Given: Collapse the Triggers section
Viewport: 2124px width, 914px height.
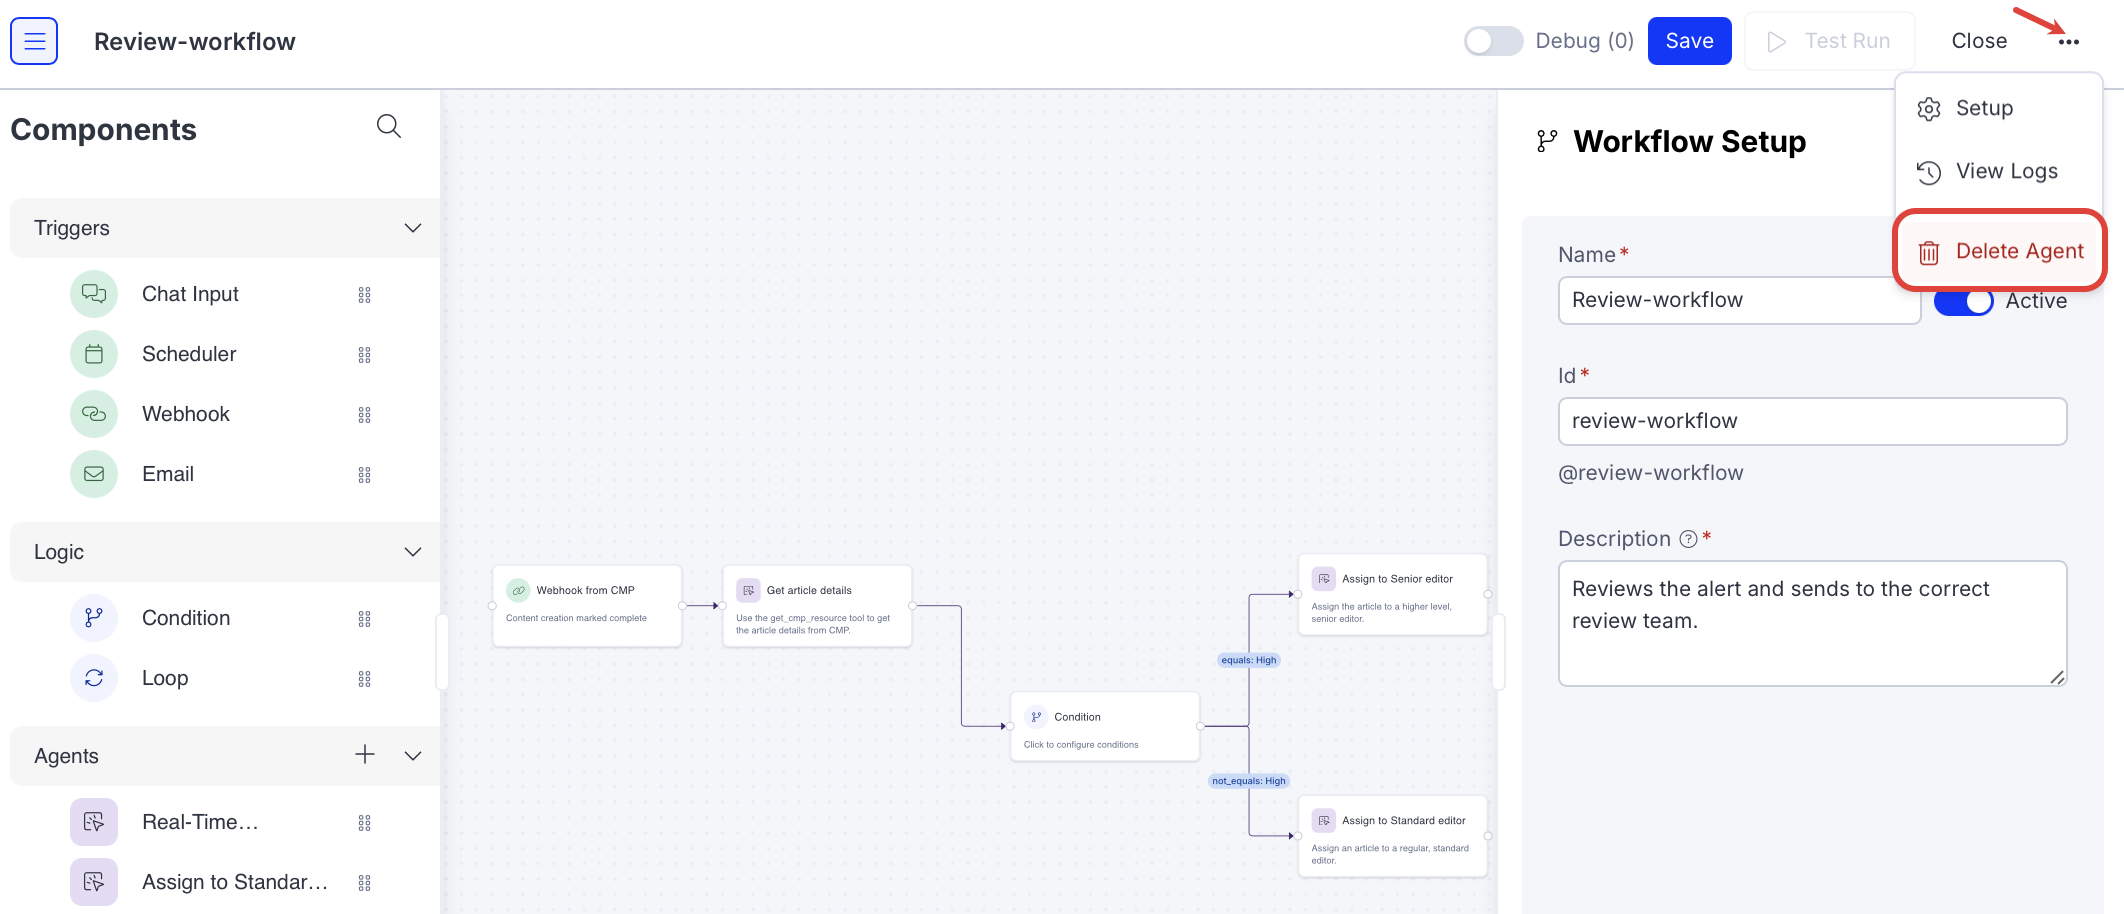Looking at the screenshot, I should point(412,228).
